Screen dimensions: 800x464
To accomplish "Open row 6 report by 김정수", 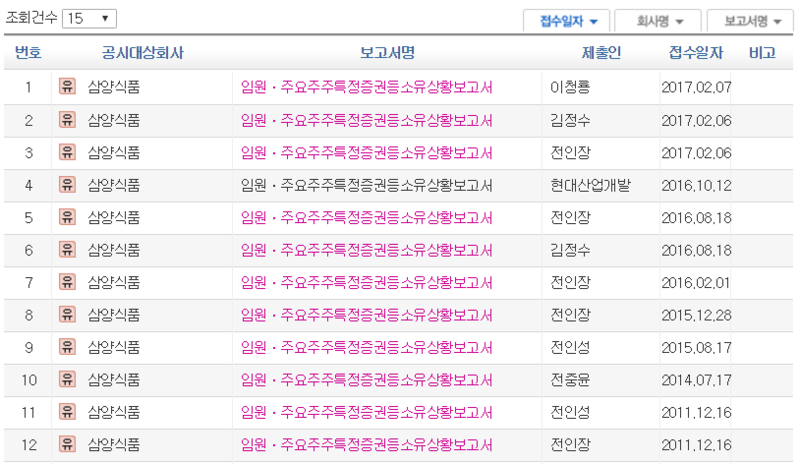I will (366, 250).
